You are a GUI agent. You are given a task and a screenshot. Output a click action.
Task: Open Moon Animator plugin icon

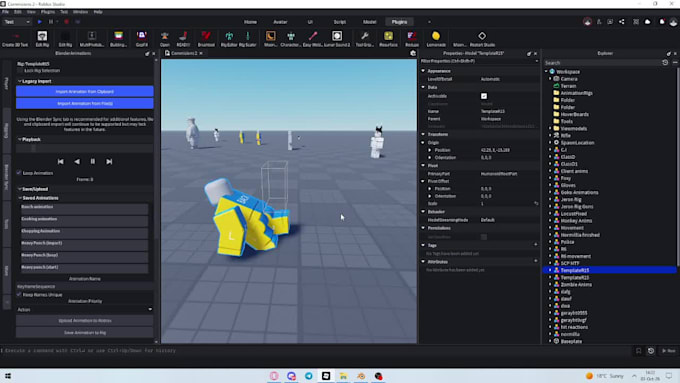coord(271,39)
